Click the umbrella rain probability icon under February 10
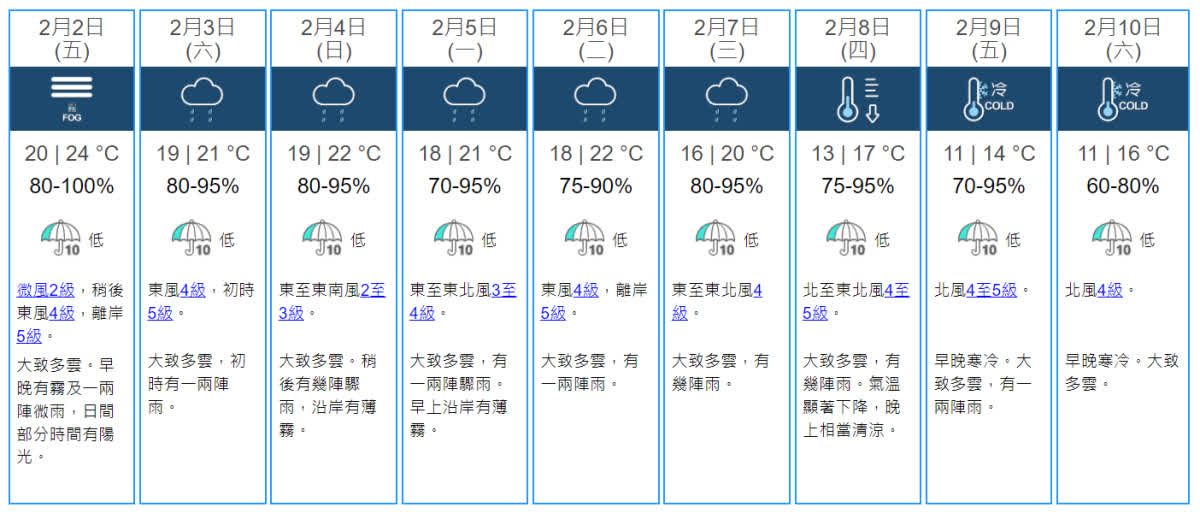 (1112, 238)
